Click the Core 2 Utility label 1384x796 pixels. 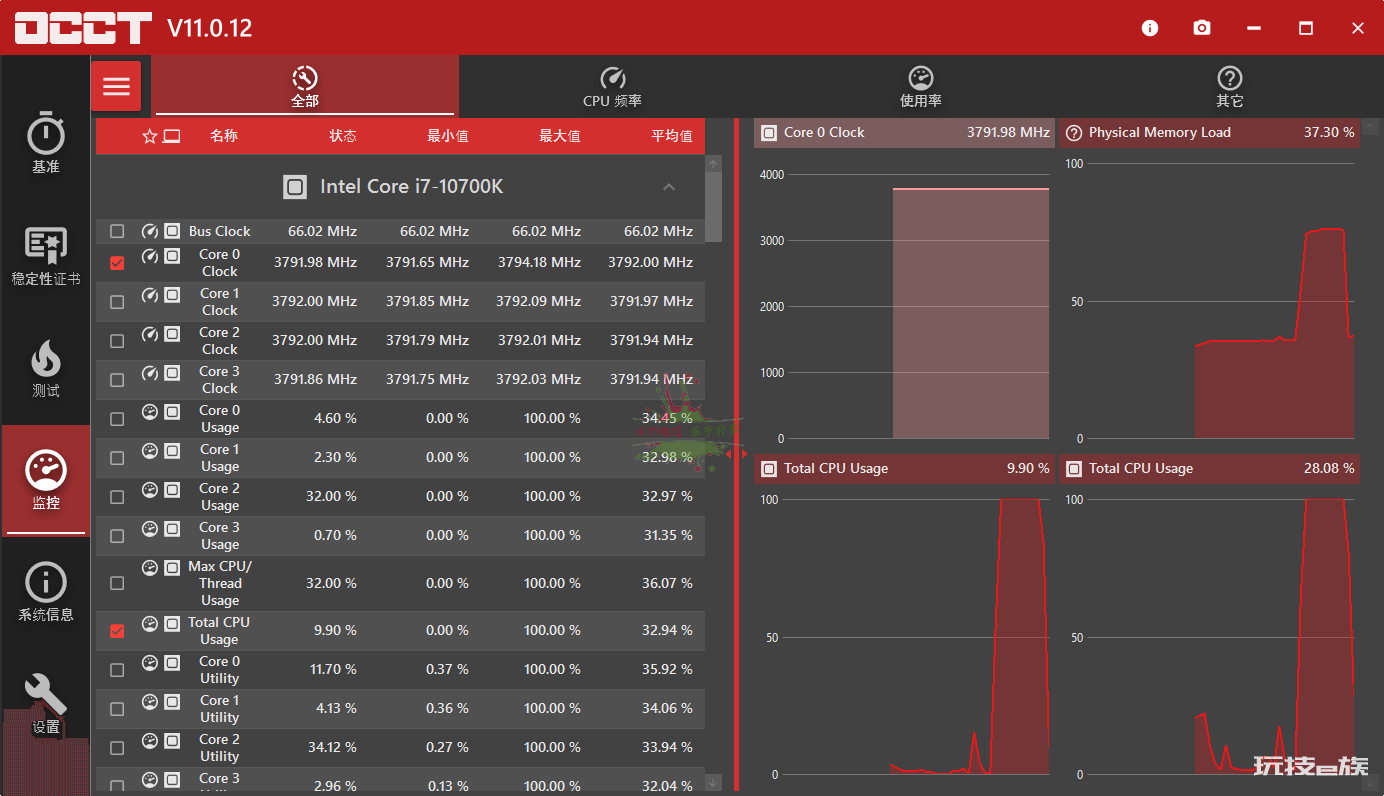point(219,748)
